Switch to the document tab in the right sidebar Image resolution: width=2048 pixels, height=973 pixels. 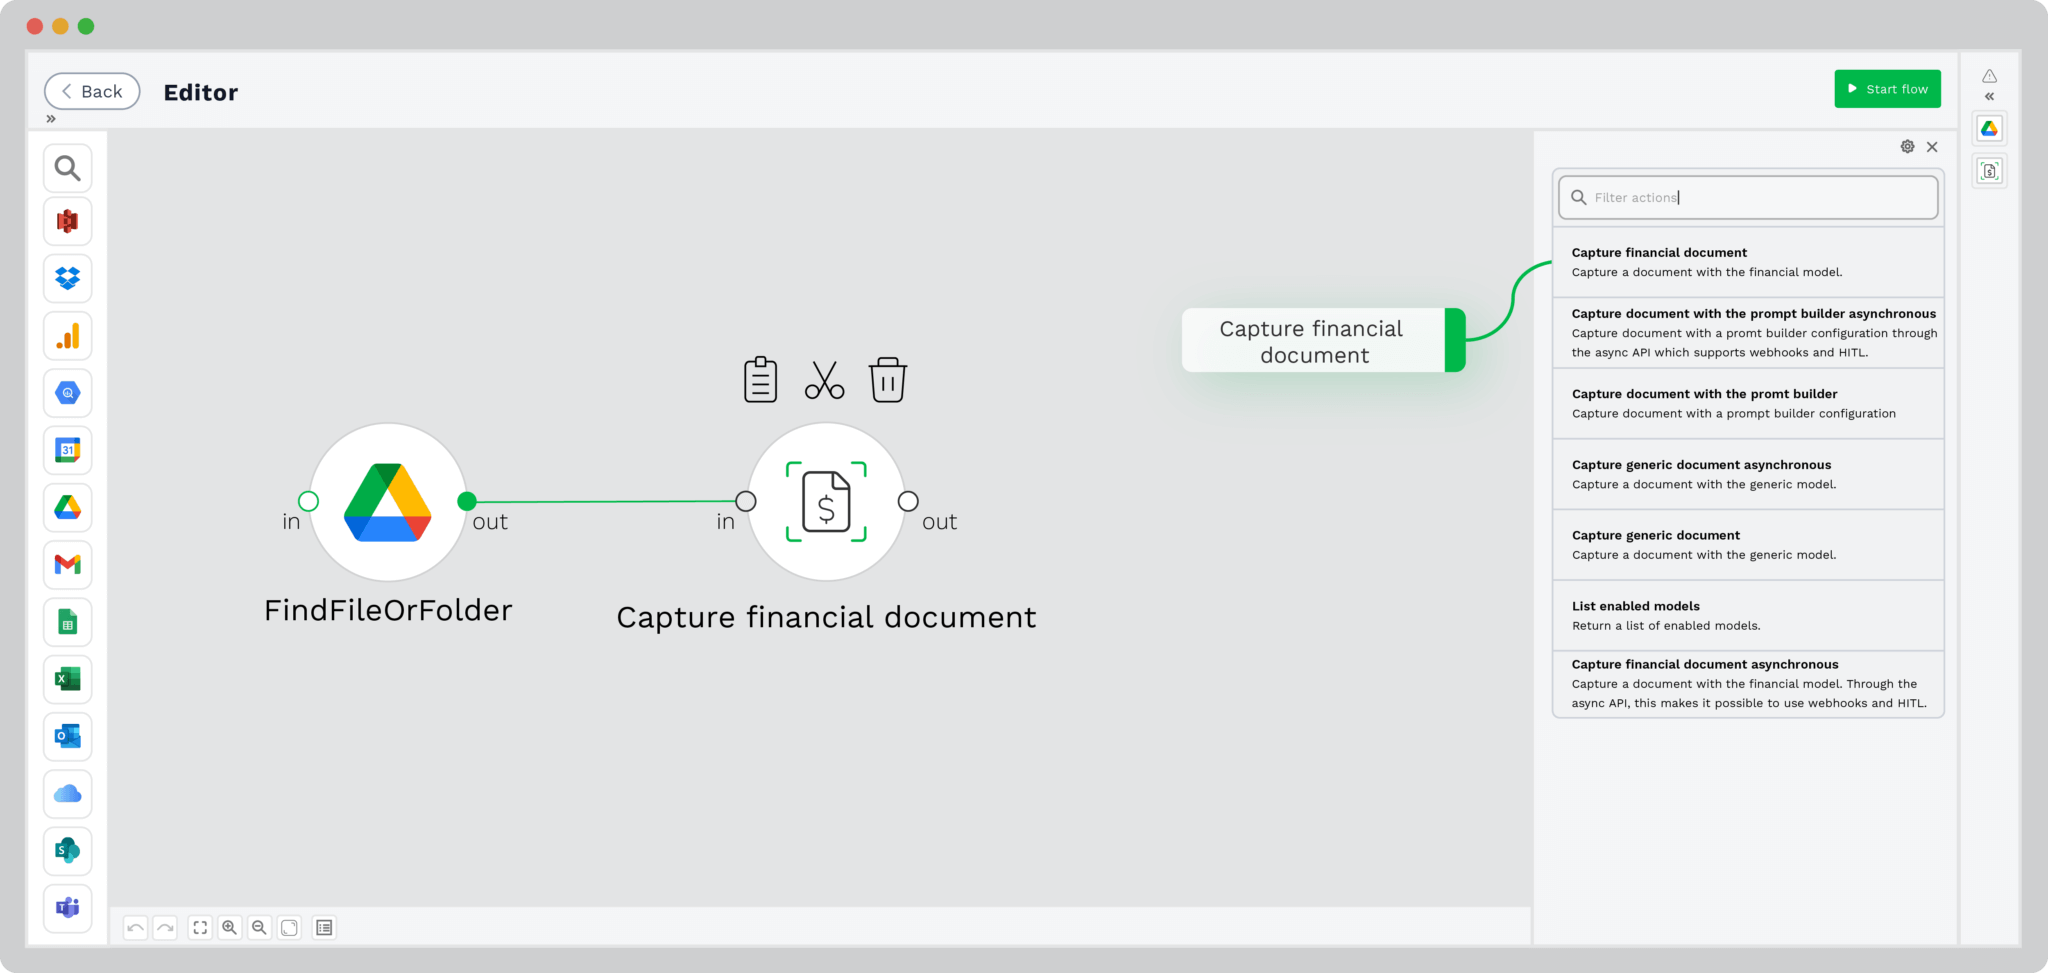click(x=1989, y=170)
